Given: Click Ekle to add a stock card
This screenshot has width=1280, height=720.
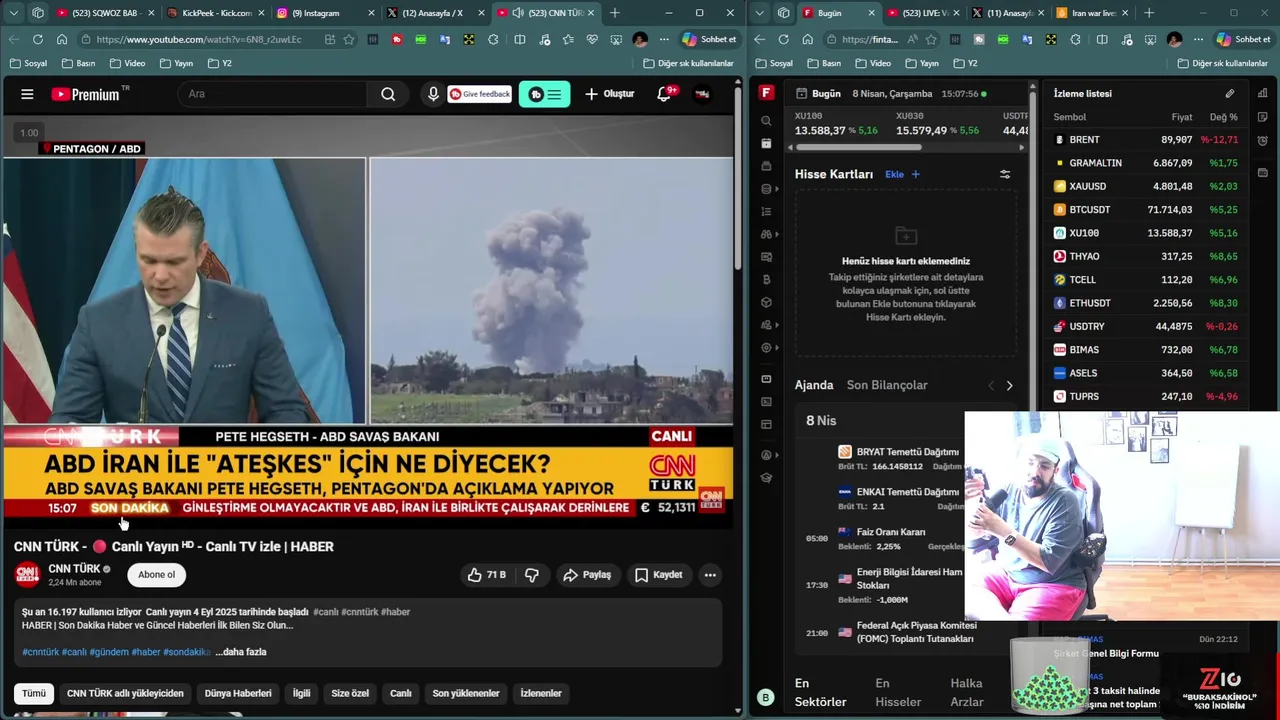Looking at the screenshot, I should 901,174.
